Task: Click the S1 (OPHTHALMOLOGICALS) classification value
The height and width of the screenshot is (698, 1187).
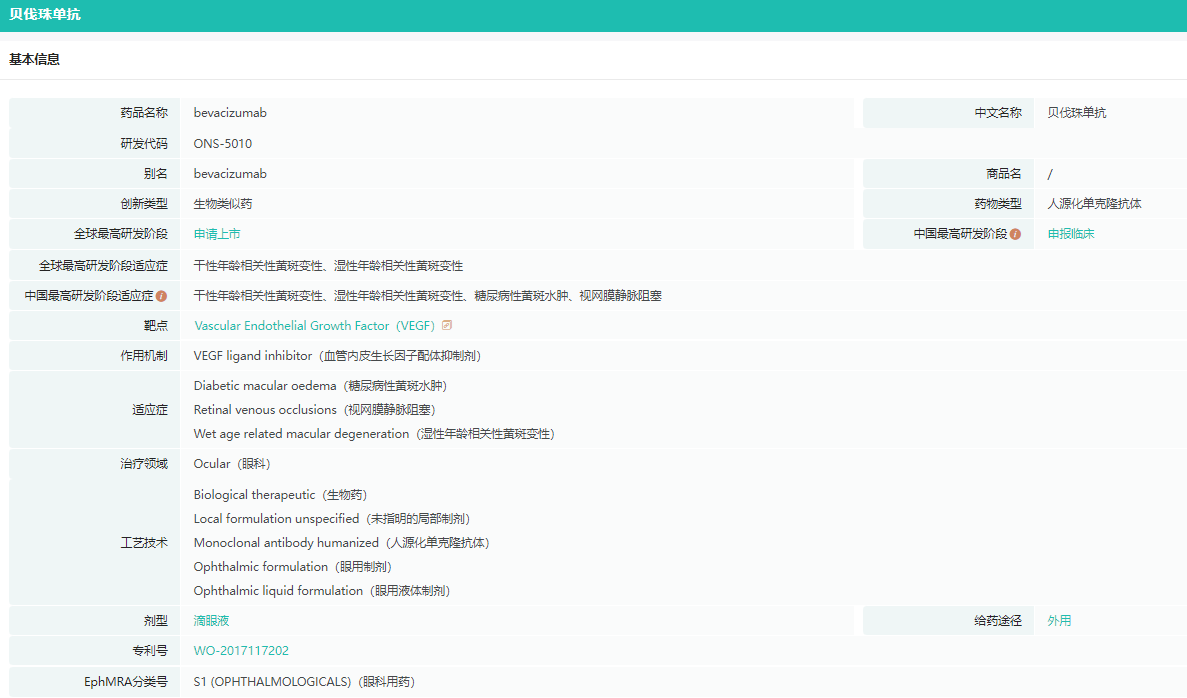Action: pos(304,682)
